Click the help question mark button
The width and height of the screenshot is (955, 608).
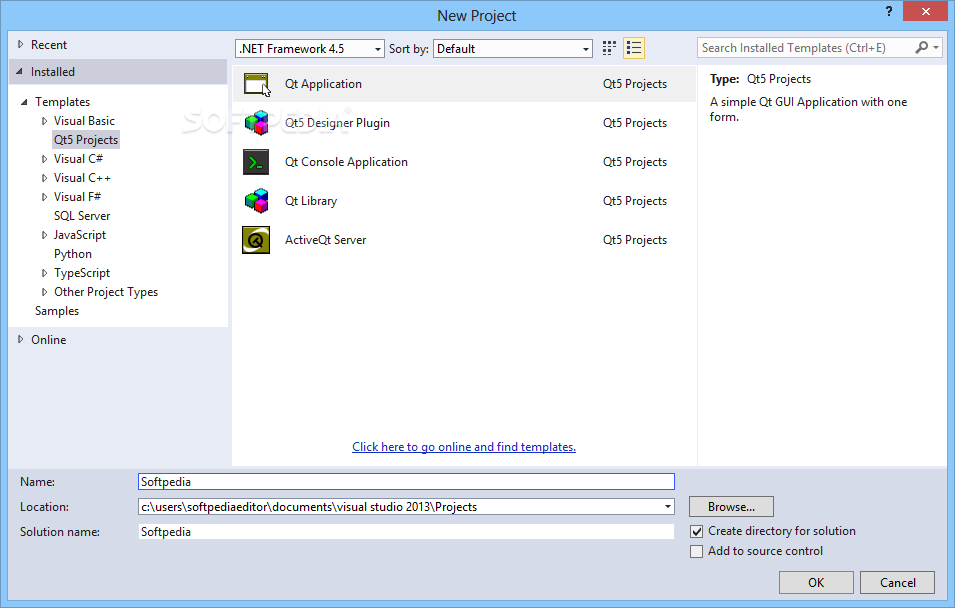click(x=889, y=12)
